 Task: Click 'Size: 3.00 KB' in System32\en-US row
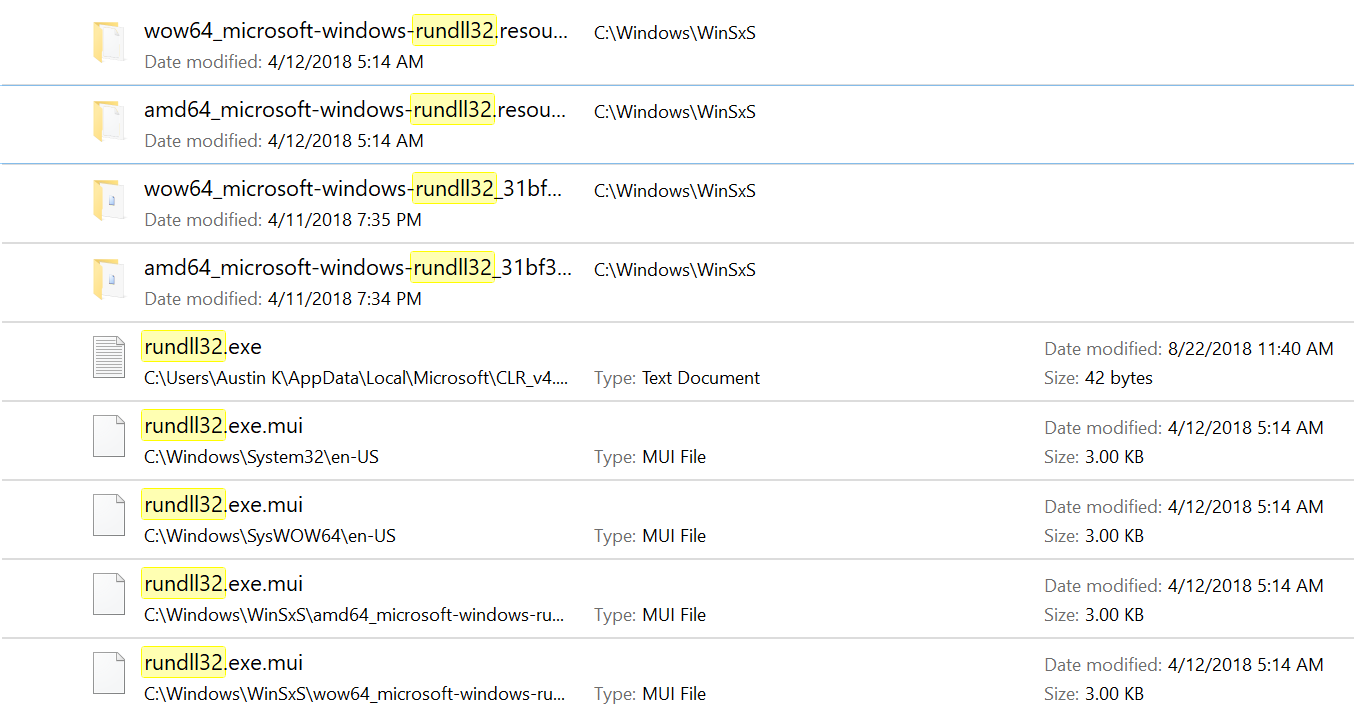[x=1094, y=457]
